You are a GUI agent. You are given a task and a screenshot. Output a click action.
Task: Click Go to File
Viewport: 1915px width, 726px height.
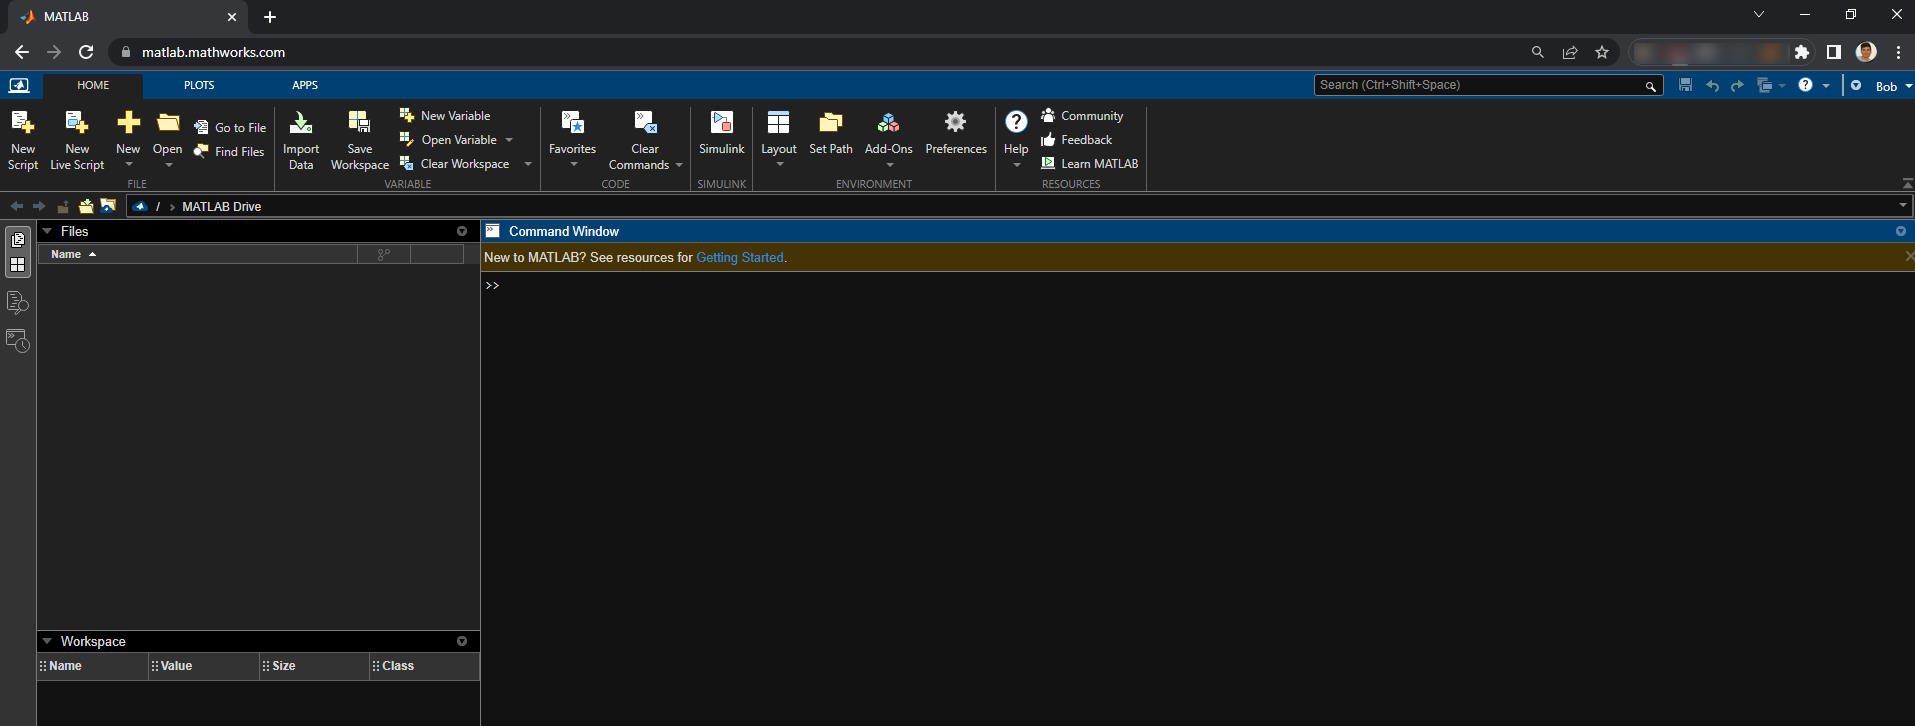pyautogui.click(x=230, y=128)
